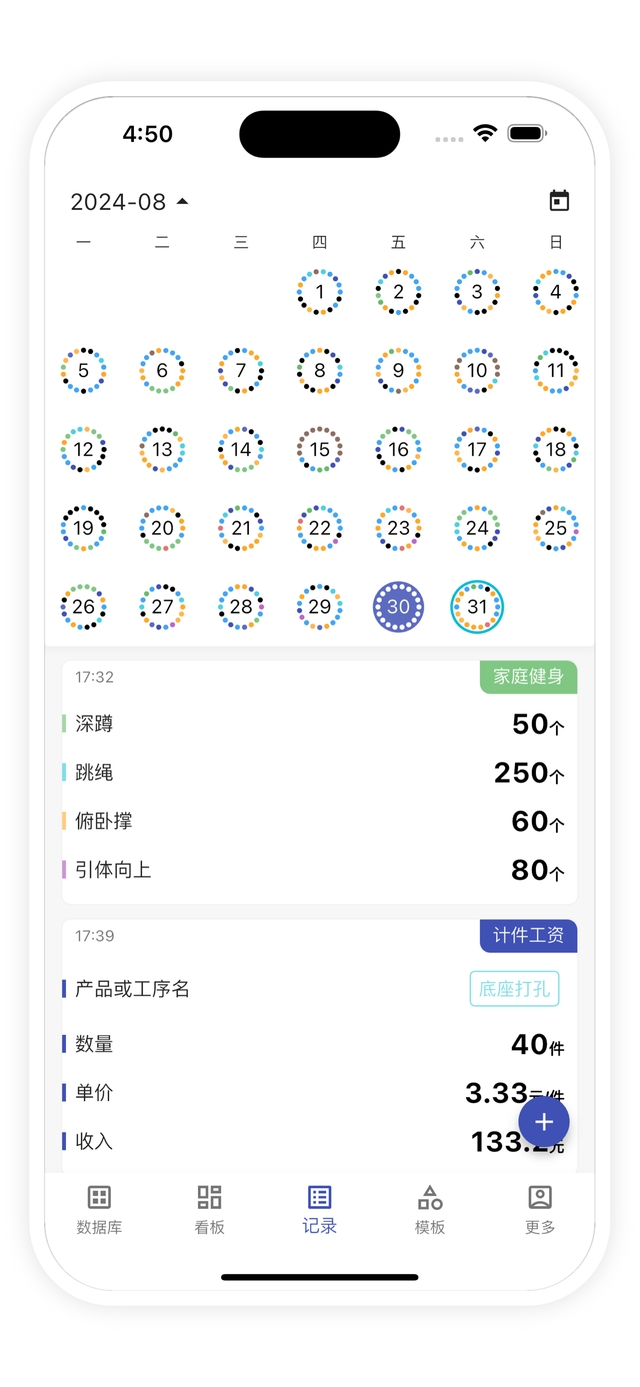The height and width of the screenshot is (1387, 640).
Task: Tap the 家庭健身 green tag
Action: point(528,677)
